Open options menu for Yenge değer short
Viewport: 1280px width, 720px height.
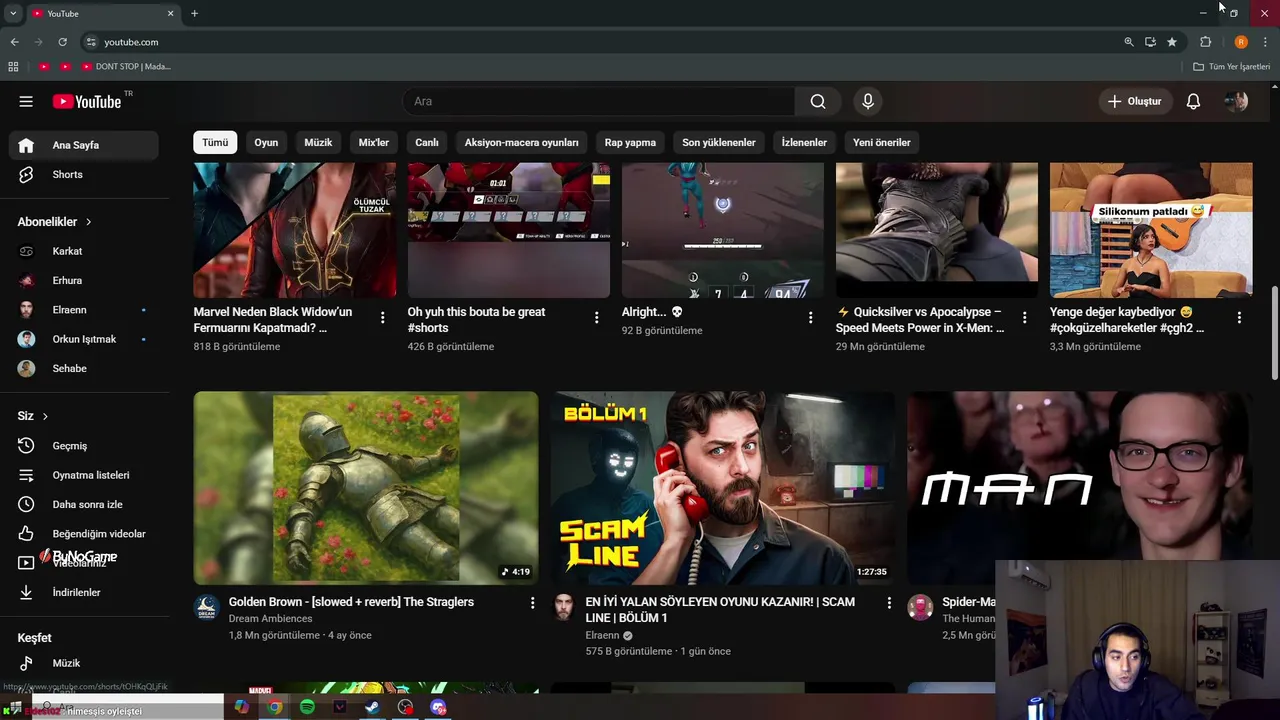coord(1239,318)
